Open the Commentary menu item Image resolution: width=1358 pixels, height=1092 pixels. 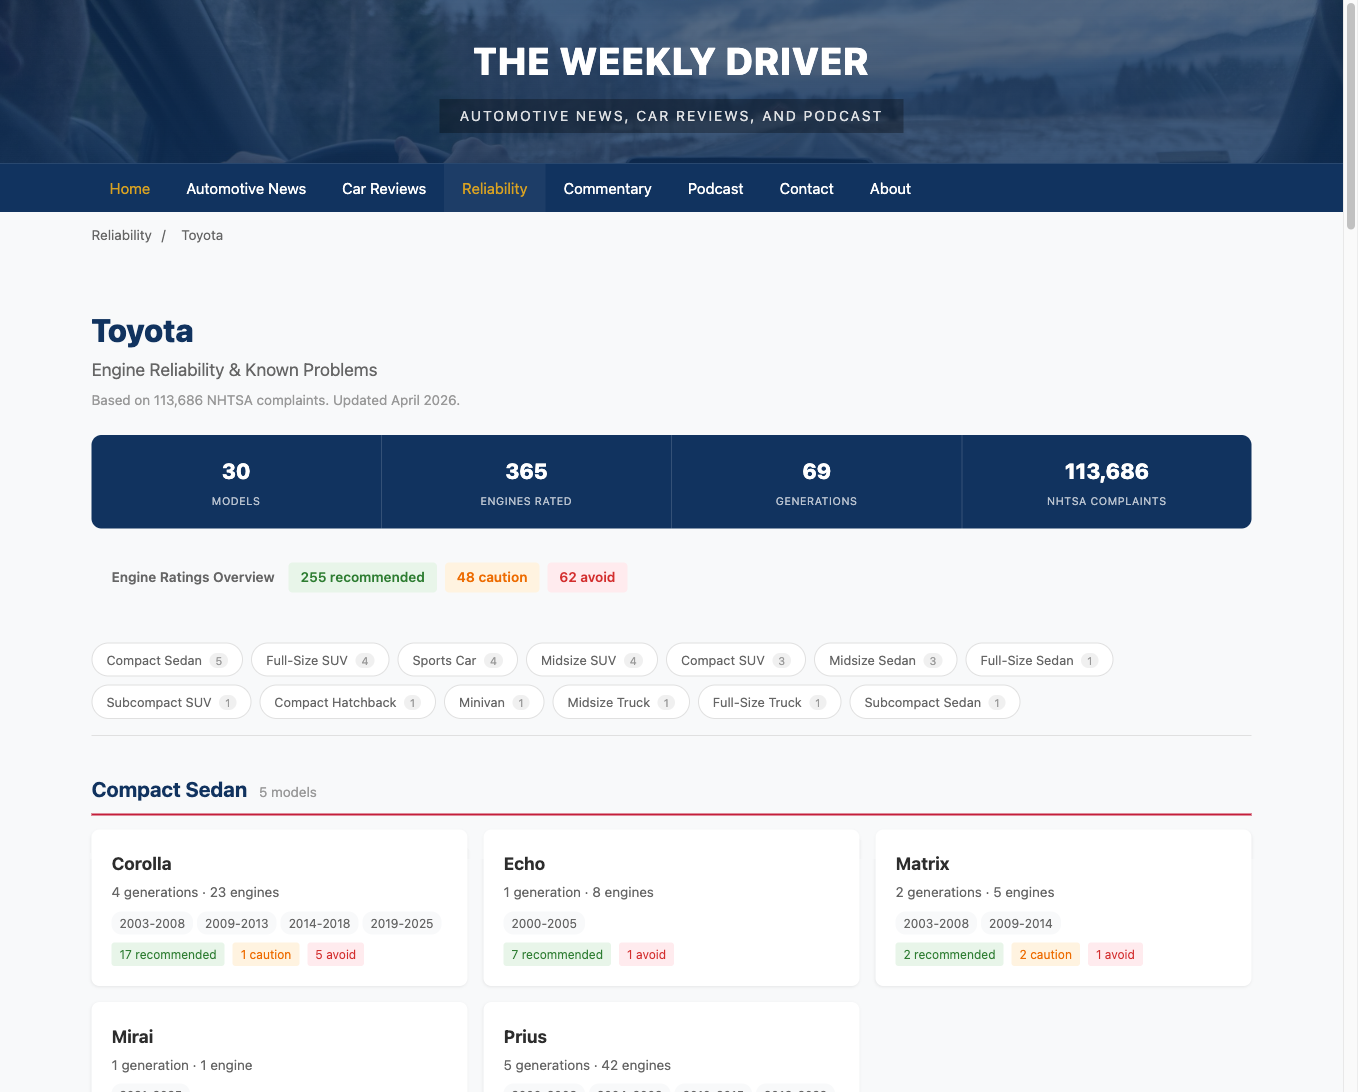click(607, 188)
